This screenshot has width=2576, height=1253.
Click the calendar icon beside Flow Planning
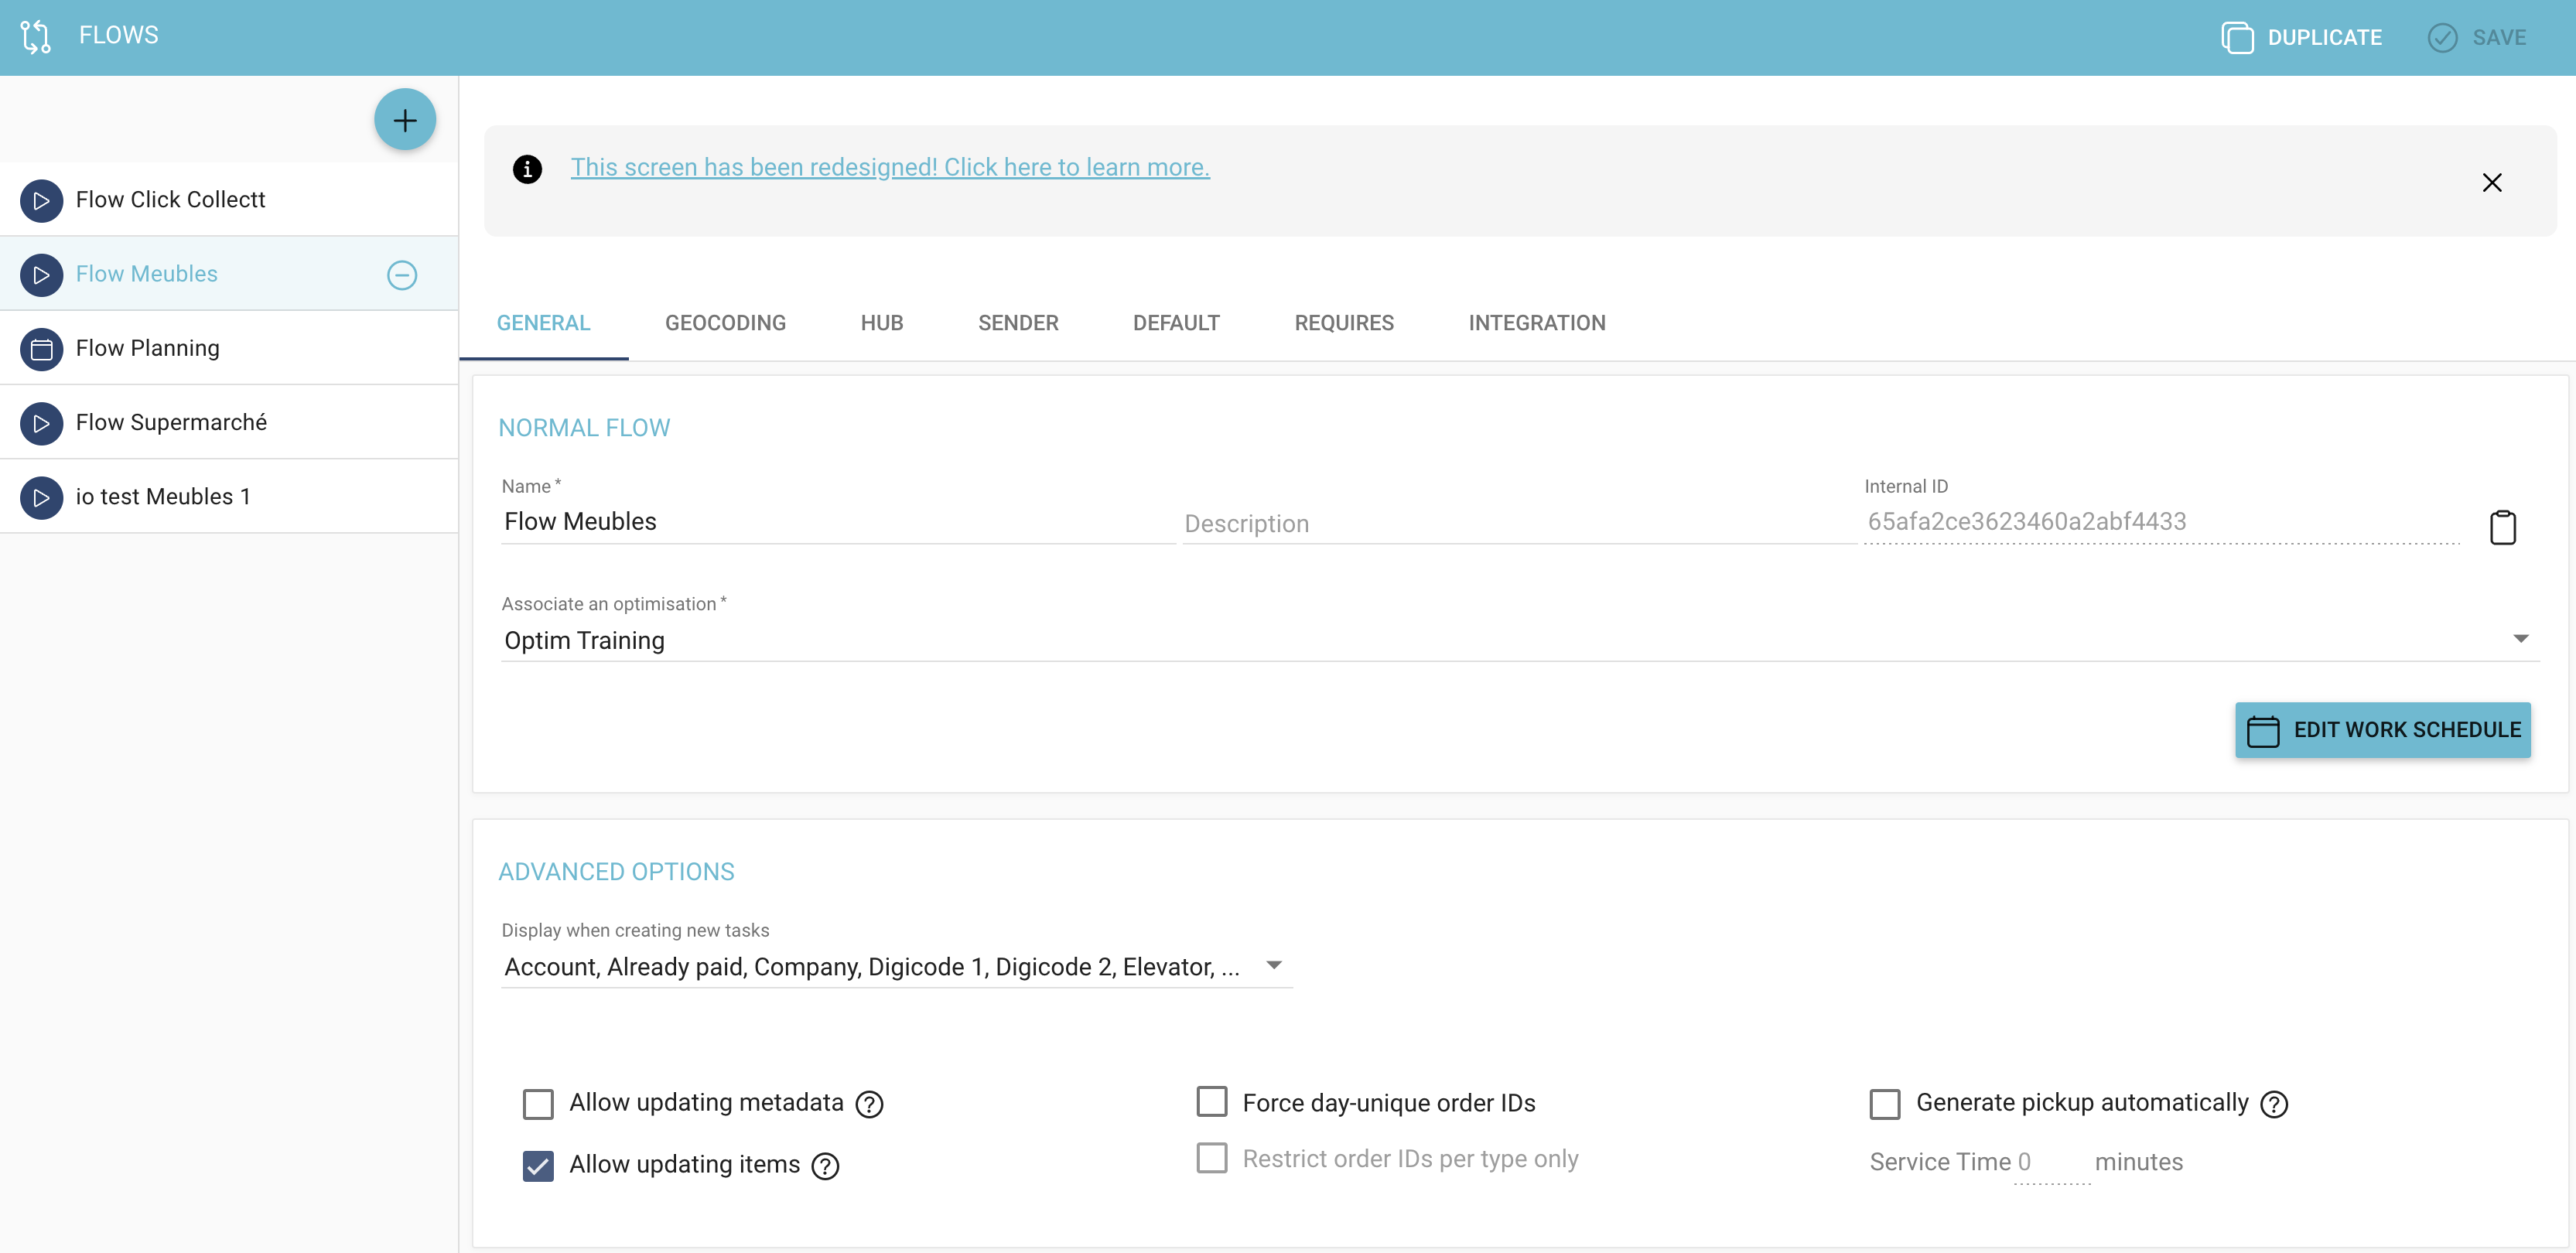click(x=41, y=349)
